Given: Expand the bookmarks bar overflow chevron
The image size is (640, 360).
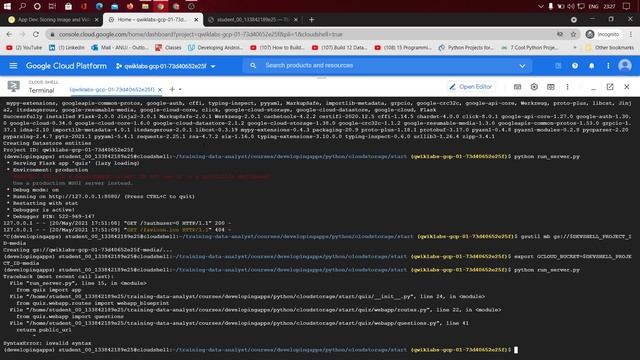Looking at the screenshot, I should point(575,48).
